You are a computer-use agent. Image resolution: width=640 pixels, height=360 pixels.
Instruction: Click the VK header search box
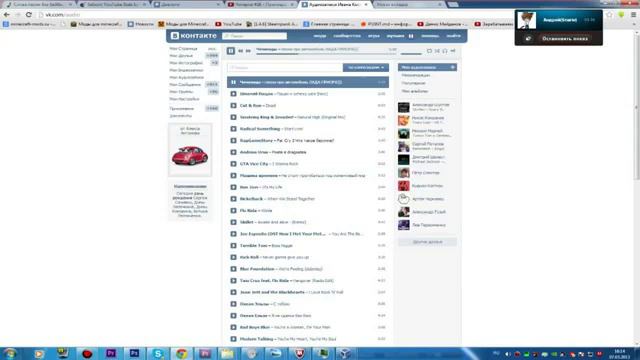click(254, 36)
